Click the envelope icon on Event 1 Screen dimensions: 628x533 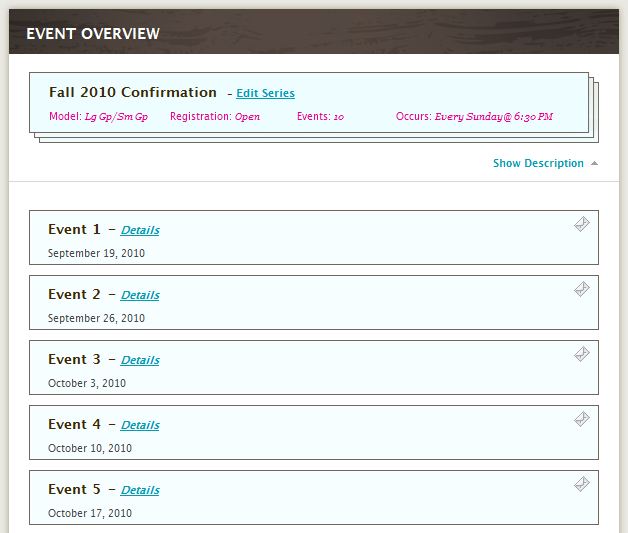coord(582,225)
